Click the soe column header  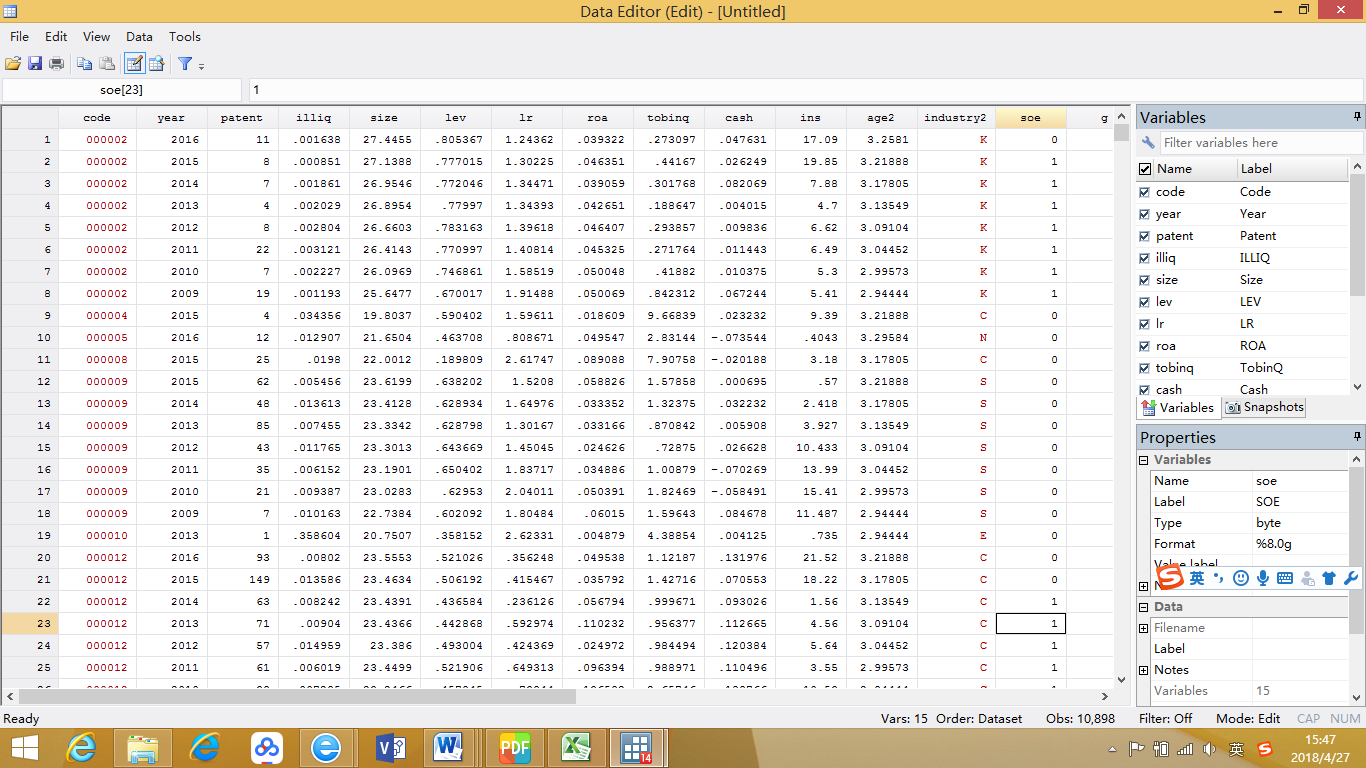pos(1030,117)
